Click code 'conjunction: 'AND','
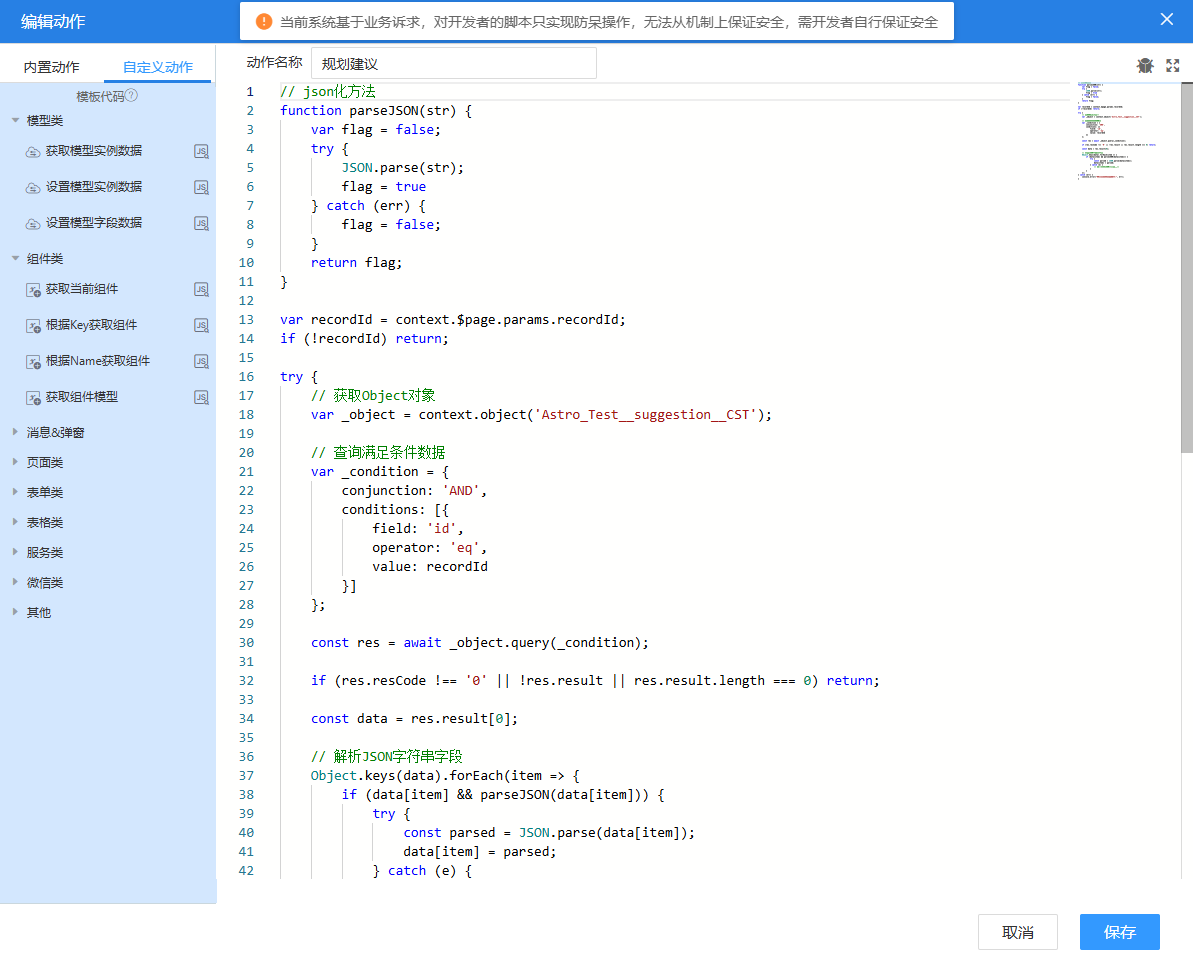The image size is (1193, 957). [415, 491]
